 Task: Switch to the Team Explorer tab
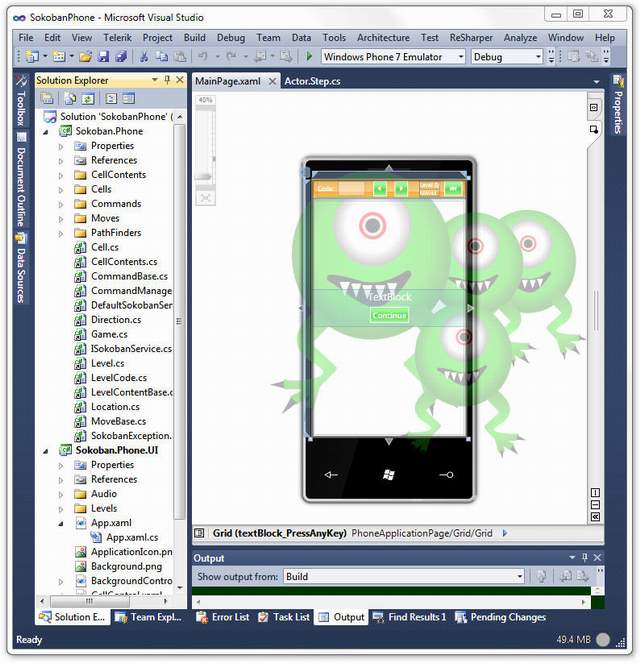click(x=150, y=617)
